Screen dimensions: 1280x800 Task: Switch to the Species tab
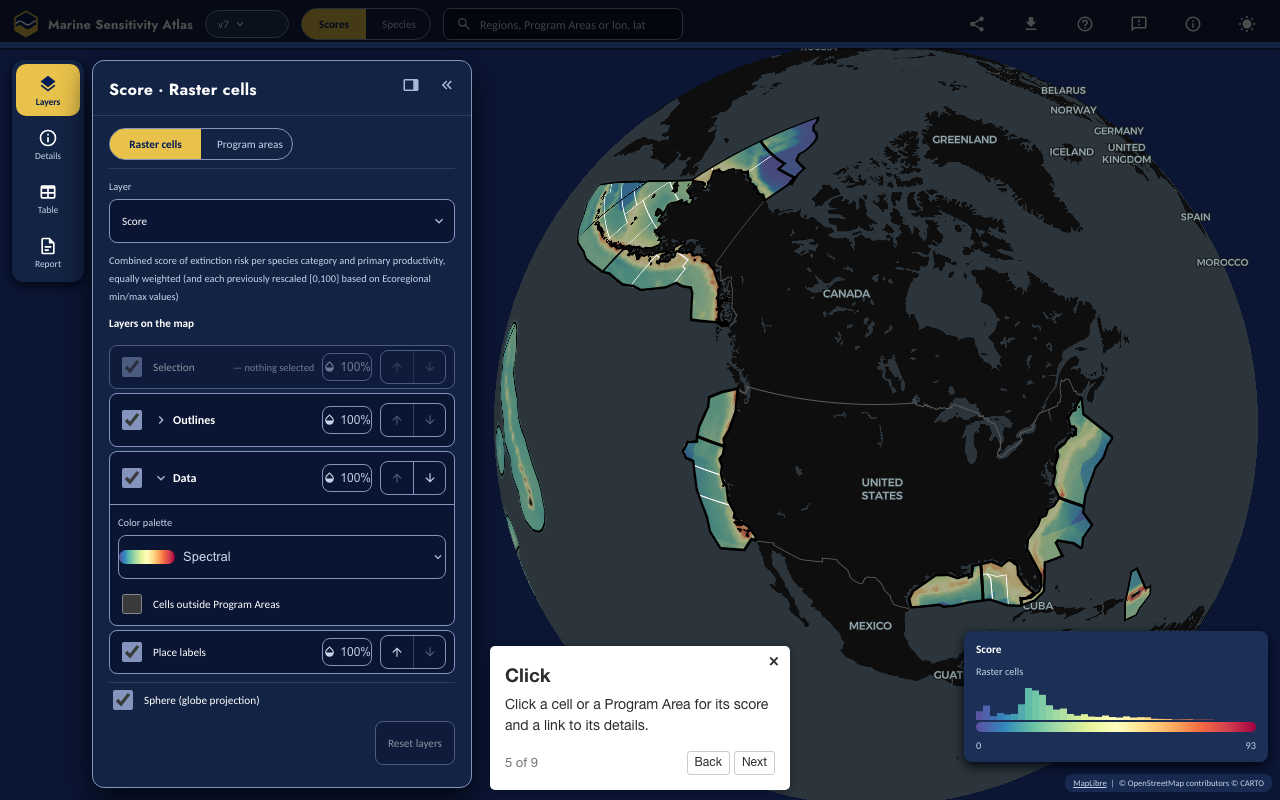point(398,24)
